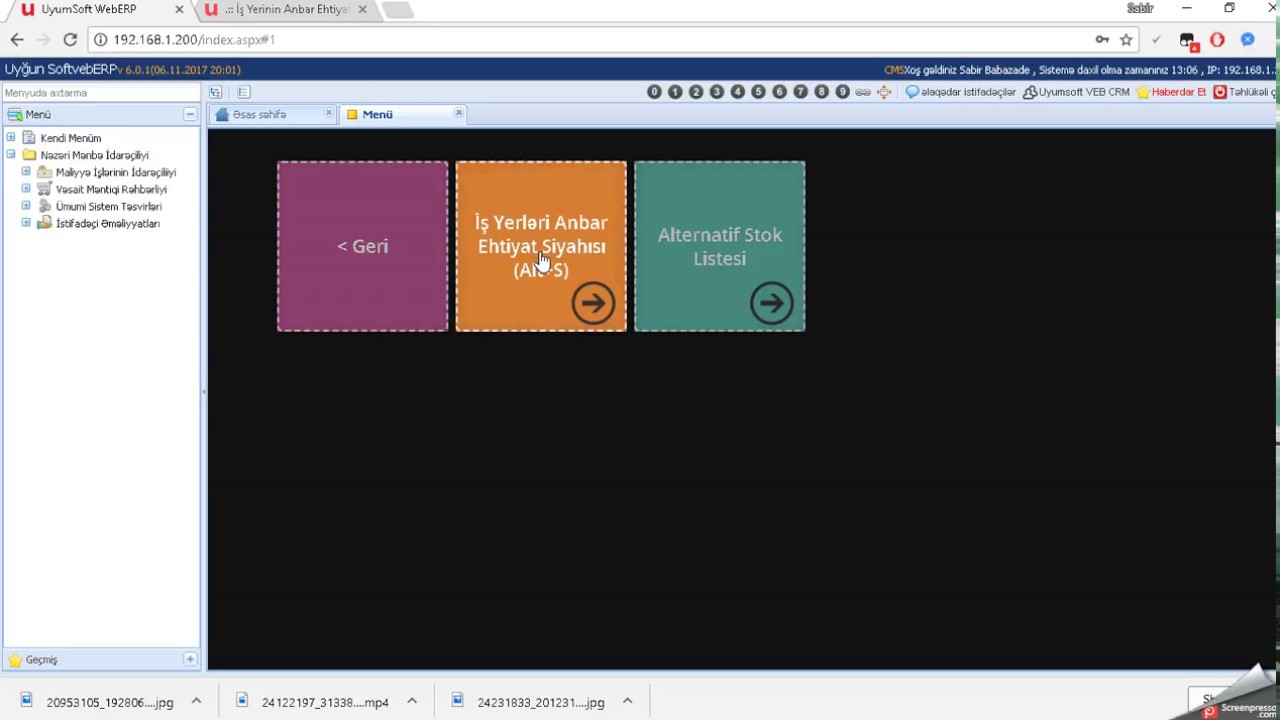Image resolution: width=1280 pixels, height=720 pixels.
Task: Open a new browser tab
Action: [397, 10]
